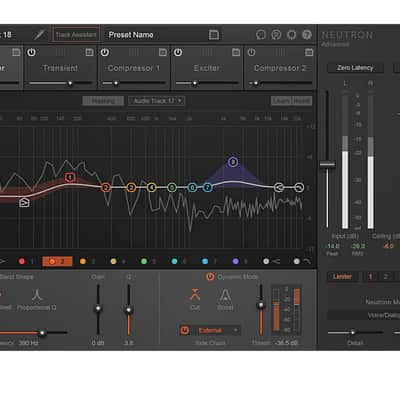This screenshot has width=400, height=400.
Task: Select the orange band 3 tab
Action: pos(88,262)
